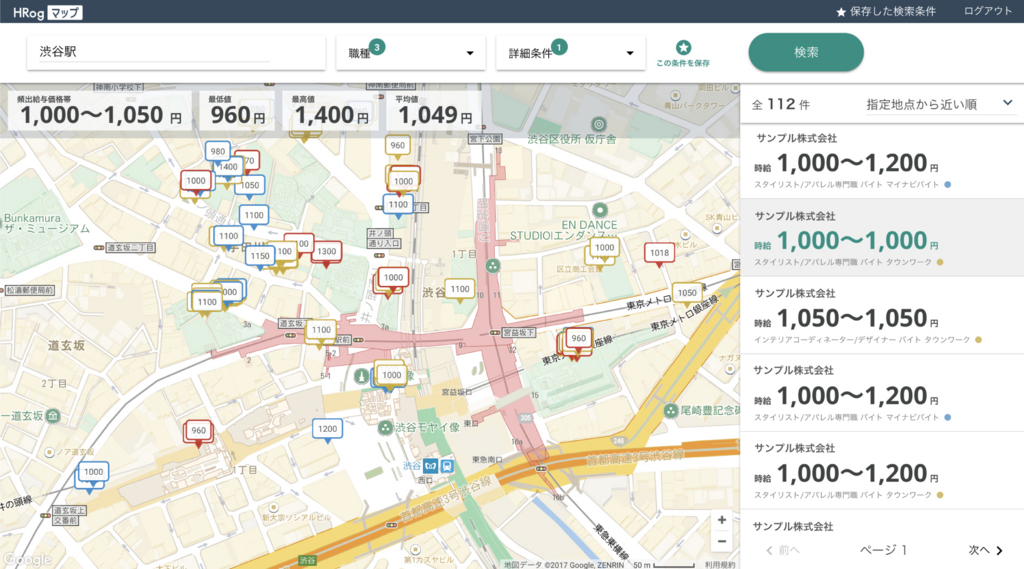Click the 960 marker near 宮益坂下

click(579, 339)
